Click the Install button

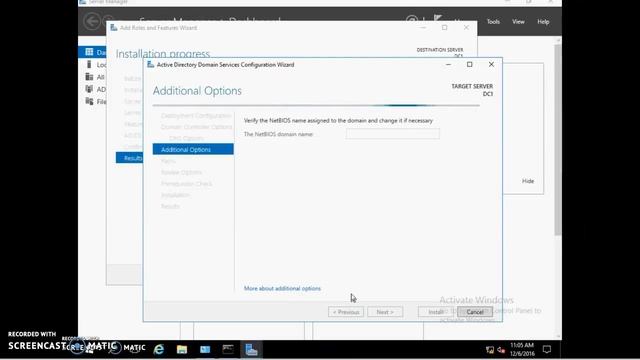(x=436, y=312)
